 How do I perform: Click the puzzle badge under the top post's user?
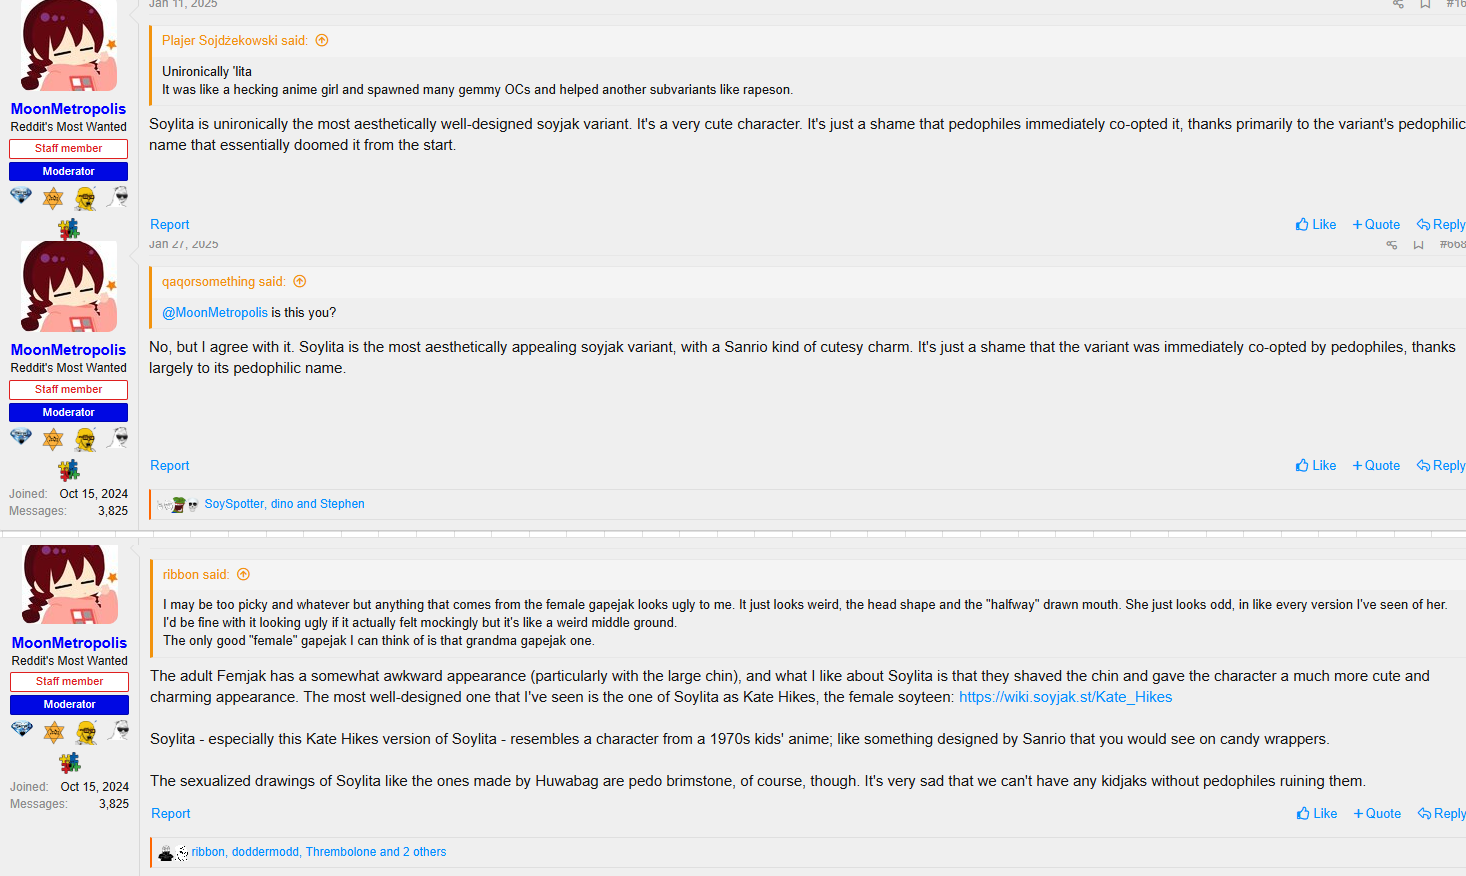coord(68,229)
